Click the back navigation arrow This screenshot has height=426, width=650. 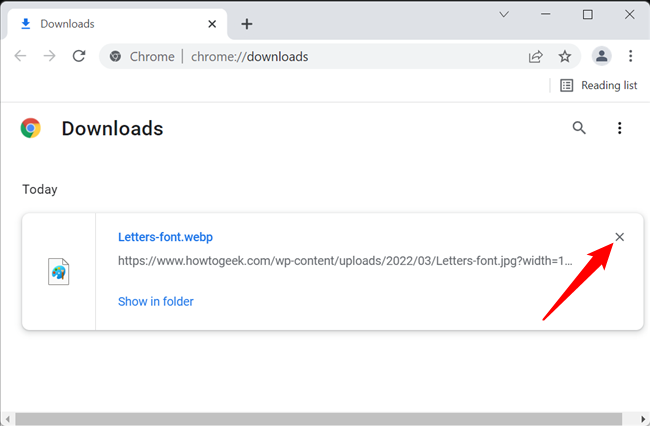point(20,56)
